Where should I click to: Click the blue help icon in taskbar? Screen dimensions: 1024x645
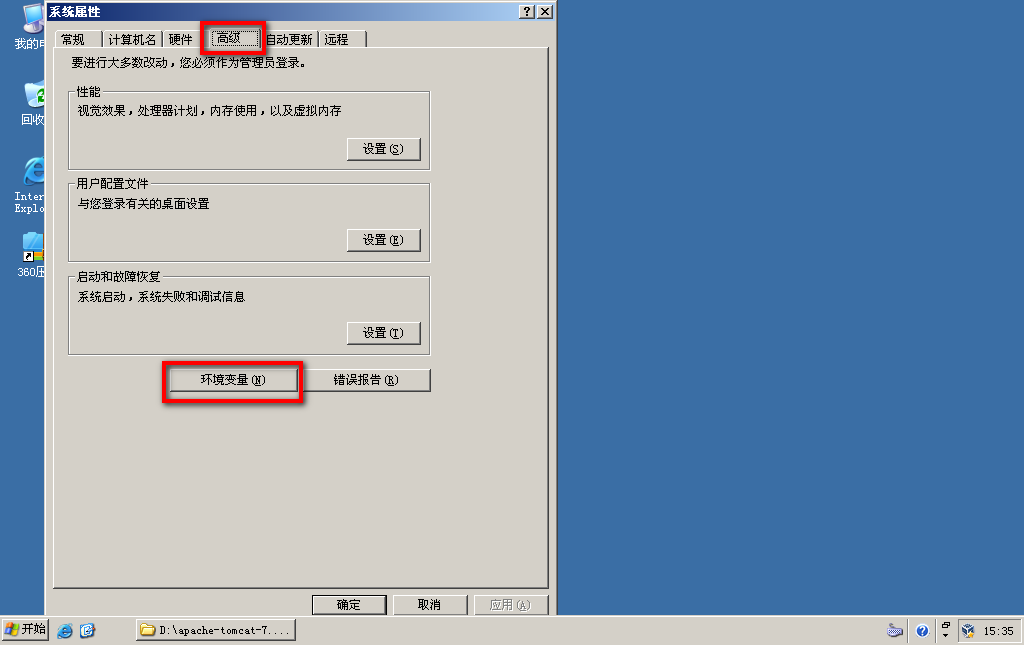click(922, 631)
